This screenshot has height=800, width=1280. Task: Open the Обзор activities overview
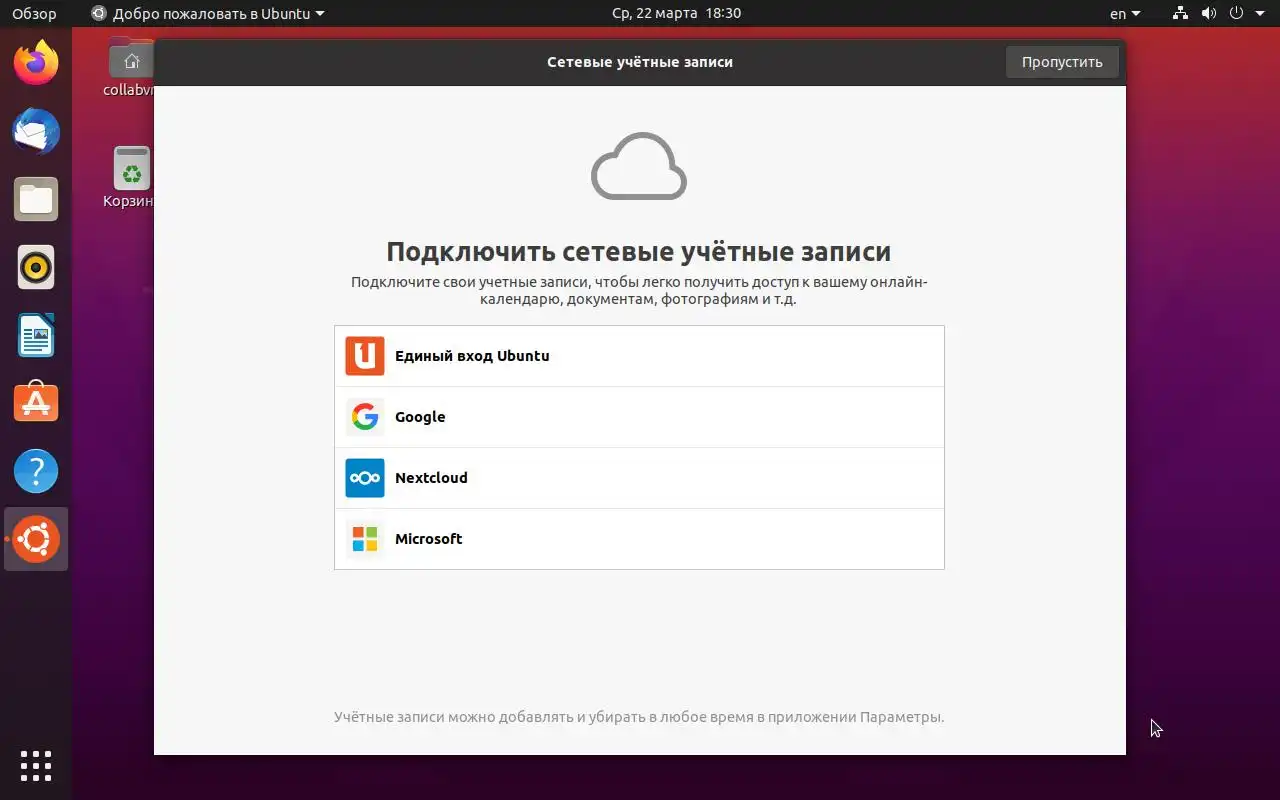point(34,14)
